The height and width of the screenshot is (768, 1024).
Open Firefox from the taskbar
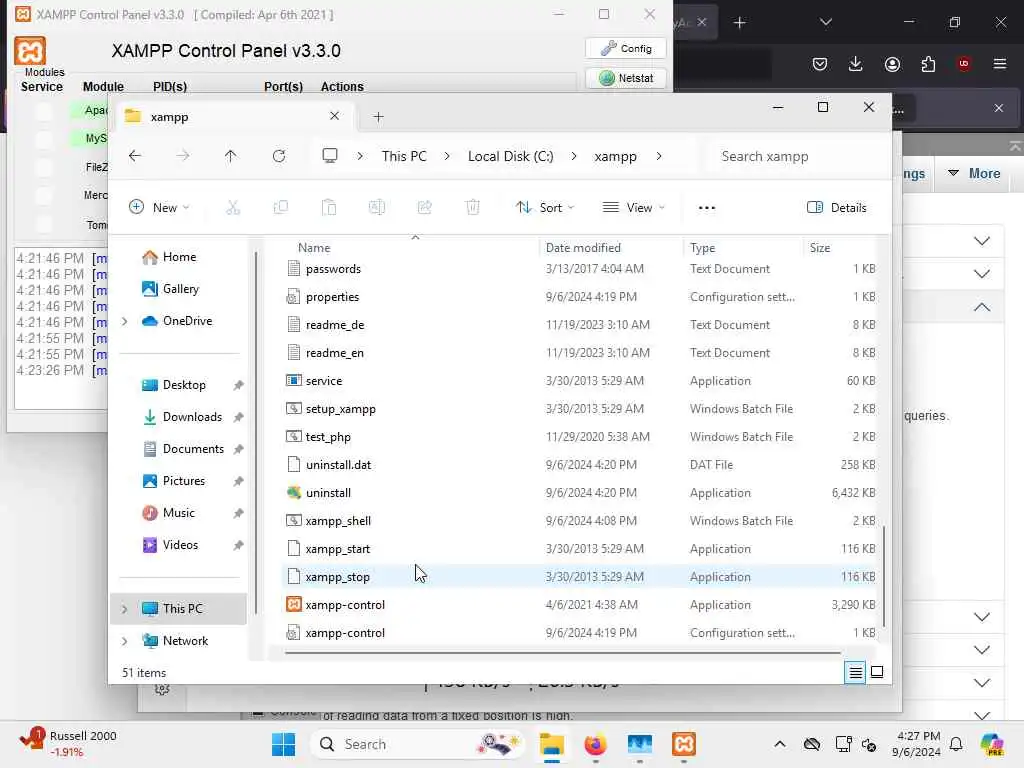(595, 744)
